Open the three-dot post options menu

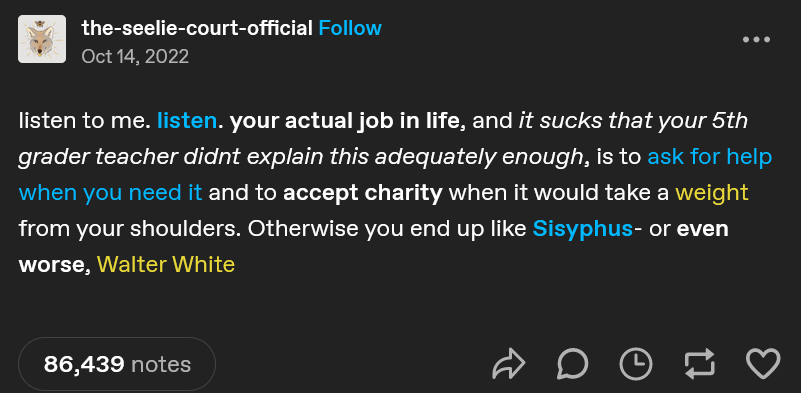point(756,39)
